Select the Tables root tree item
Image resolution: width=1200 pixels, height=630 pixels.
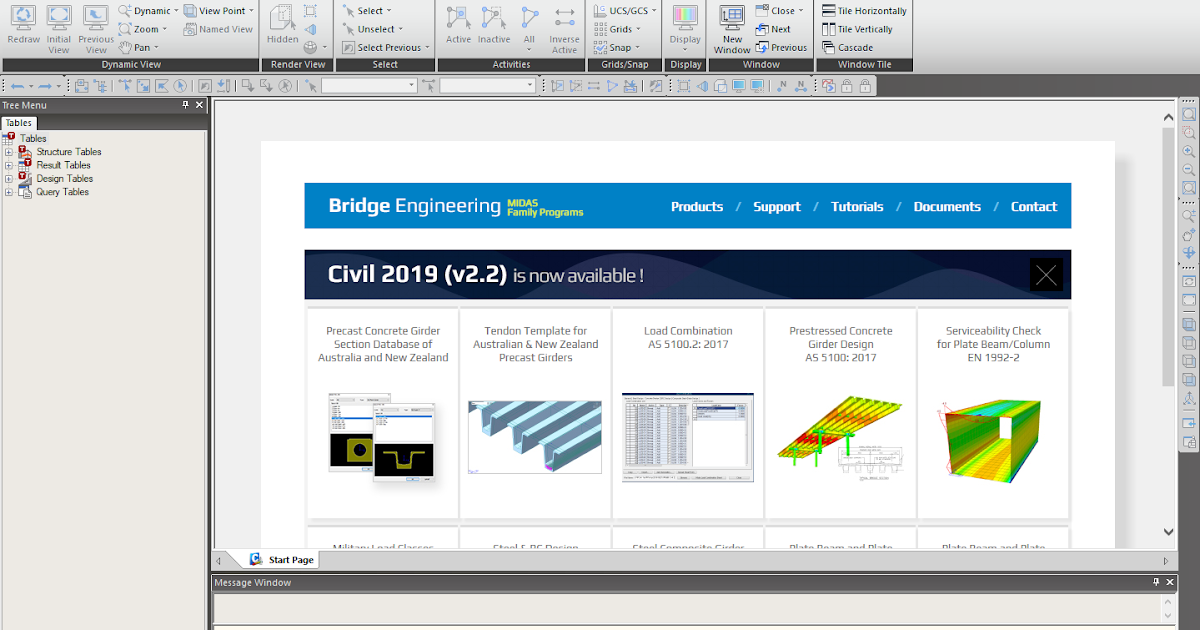point(33,139)
